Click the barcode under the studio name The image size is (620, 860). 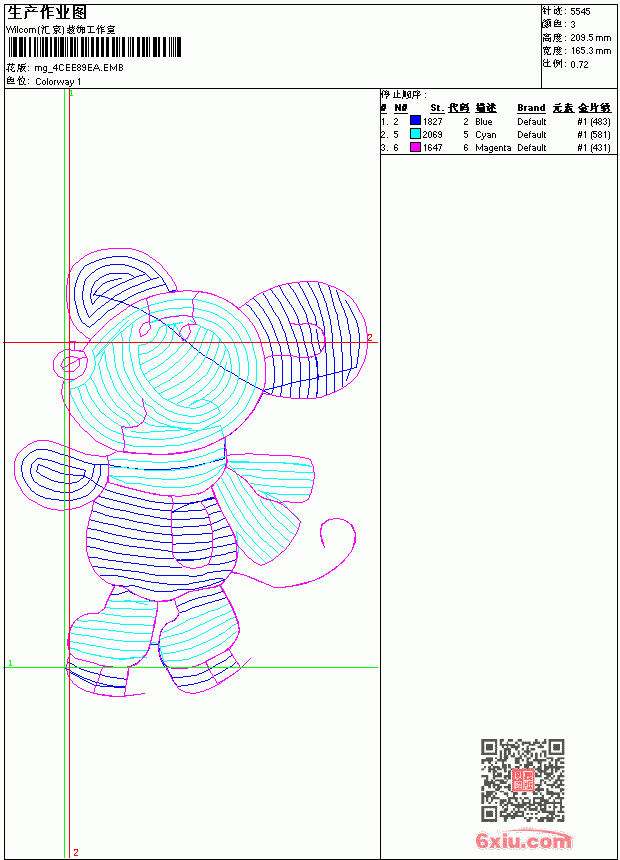click(94, 47)
